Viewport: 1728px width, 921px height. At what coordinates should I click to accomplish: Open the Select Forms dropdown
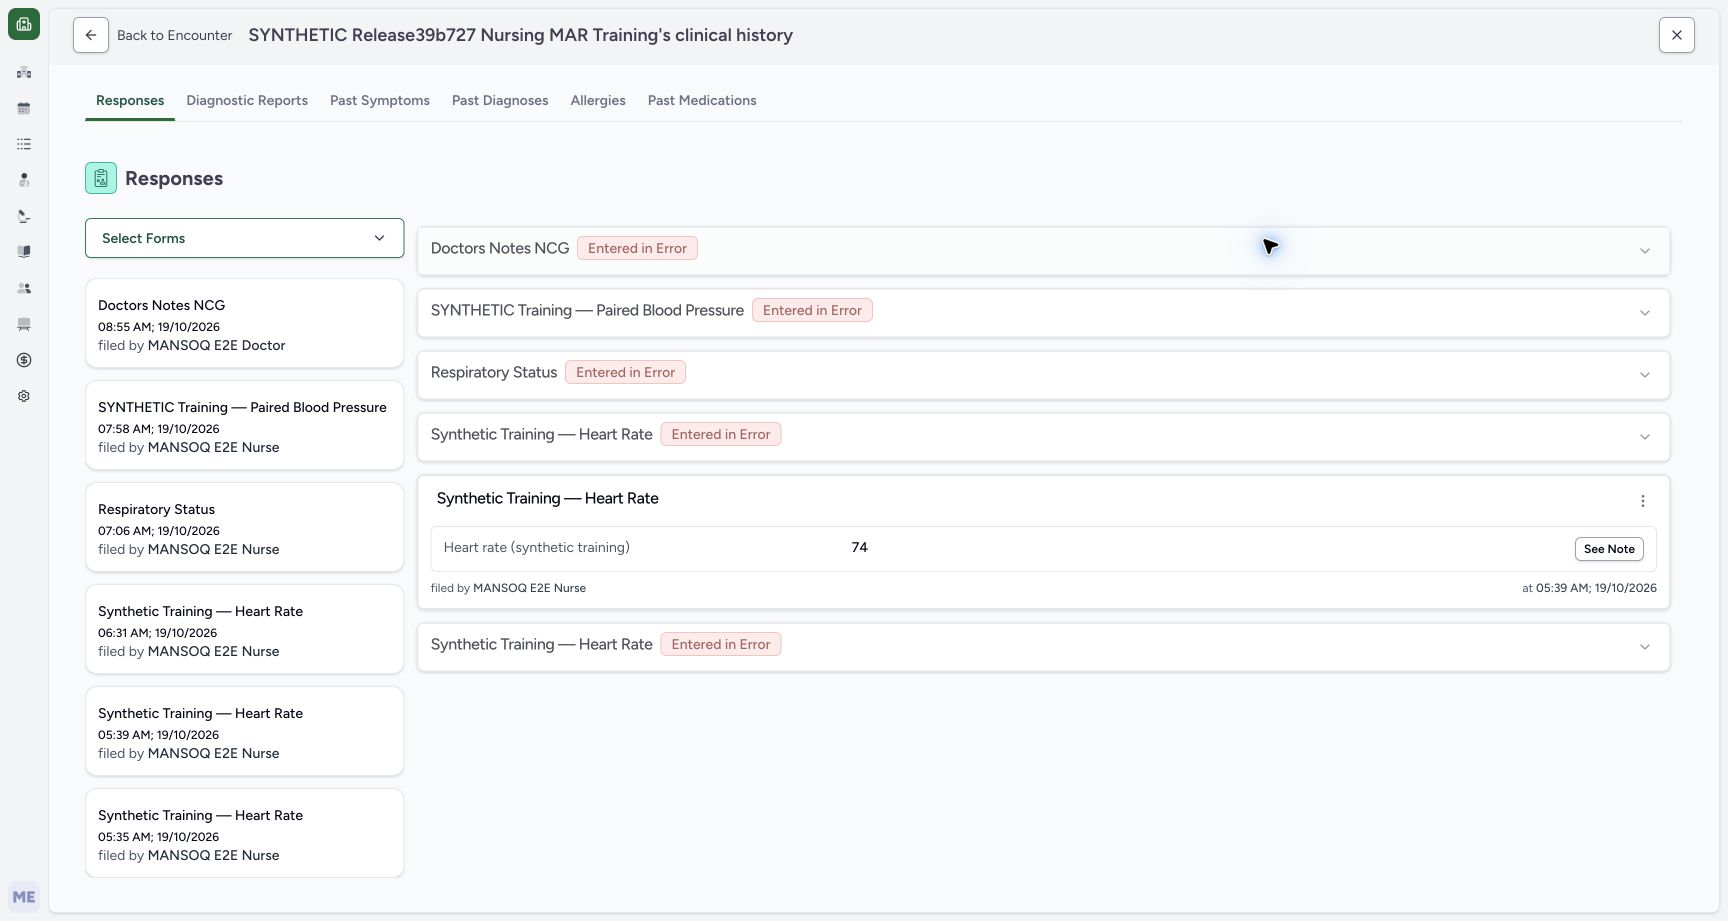point(244,238)
